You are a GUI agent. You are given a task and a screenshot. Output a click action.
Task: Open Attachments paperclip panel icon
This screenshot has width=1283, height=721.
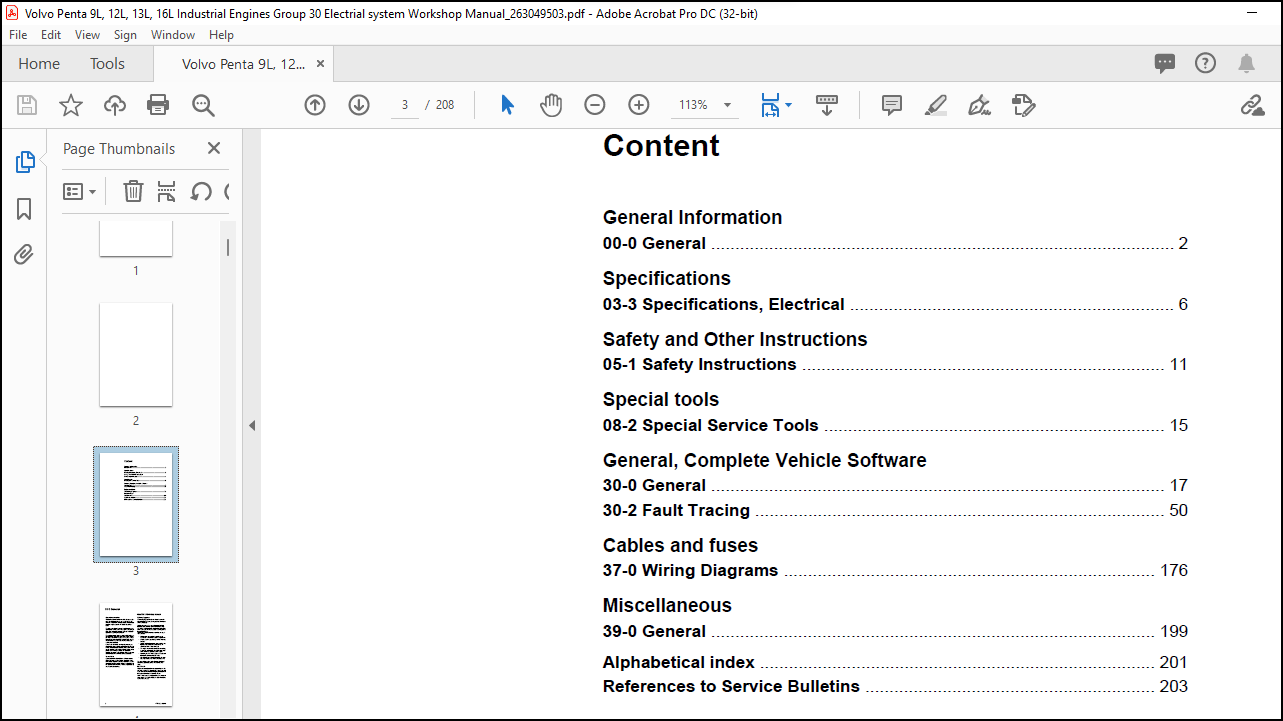click(25, 255)
